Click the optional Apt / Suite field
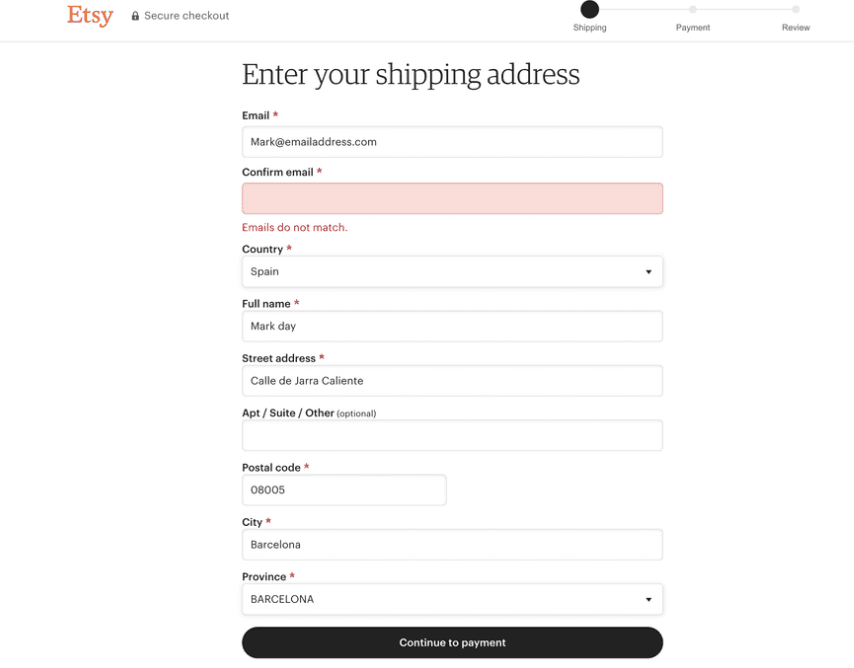The width and height of the screenshot is (854, 668). (x=452, y=435)
